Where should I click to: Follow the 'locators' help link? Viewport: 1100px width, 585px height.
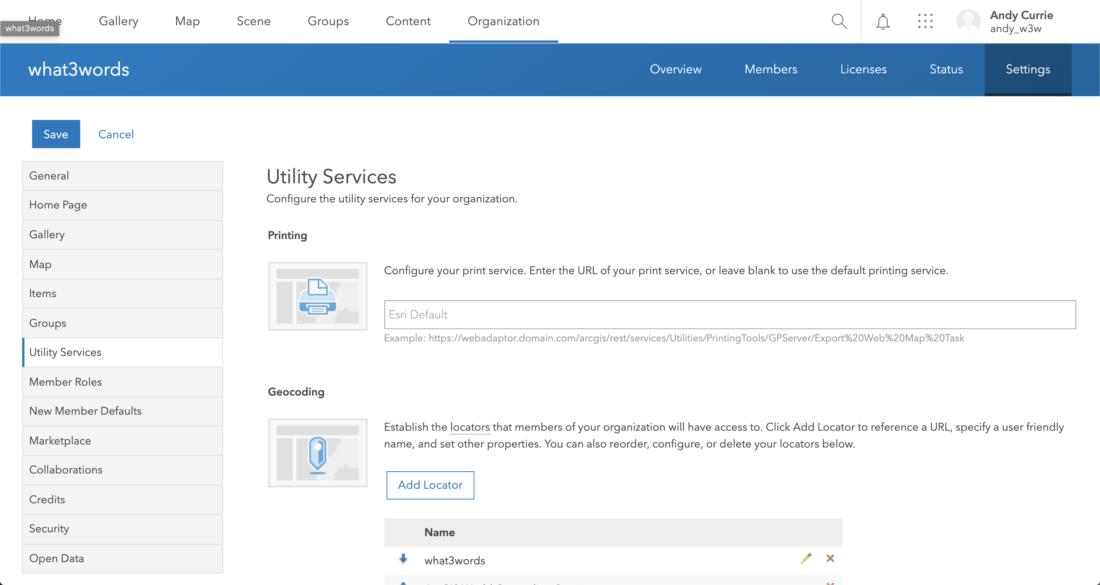470,426
